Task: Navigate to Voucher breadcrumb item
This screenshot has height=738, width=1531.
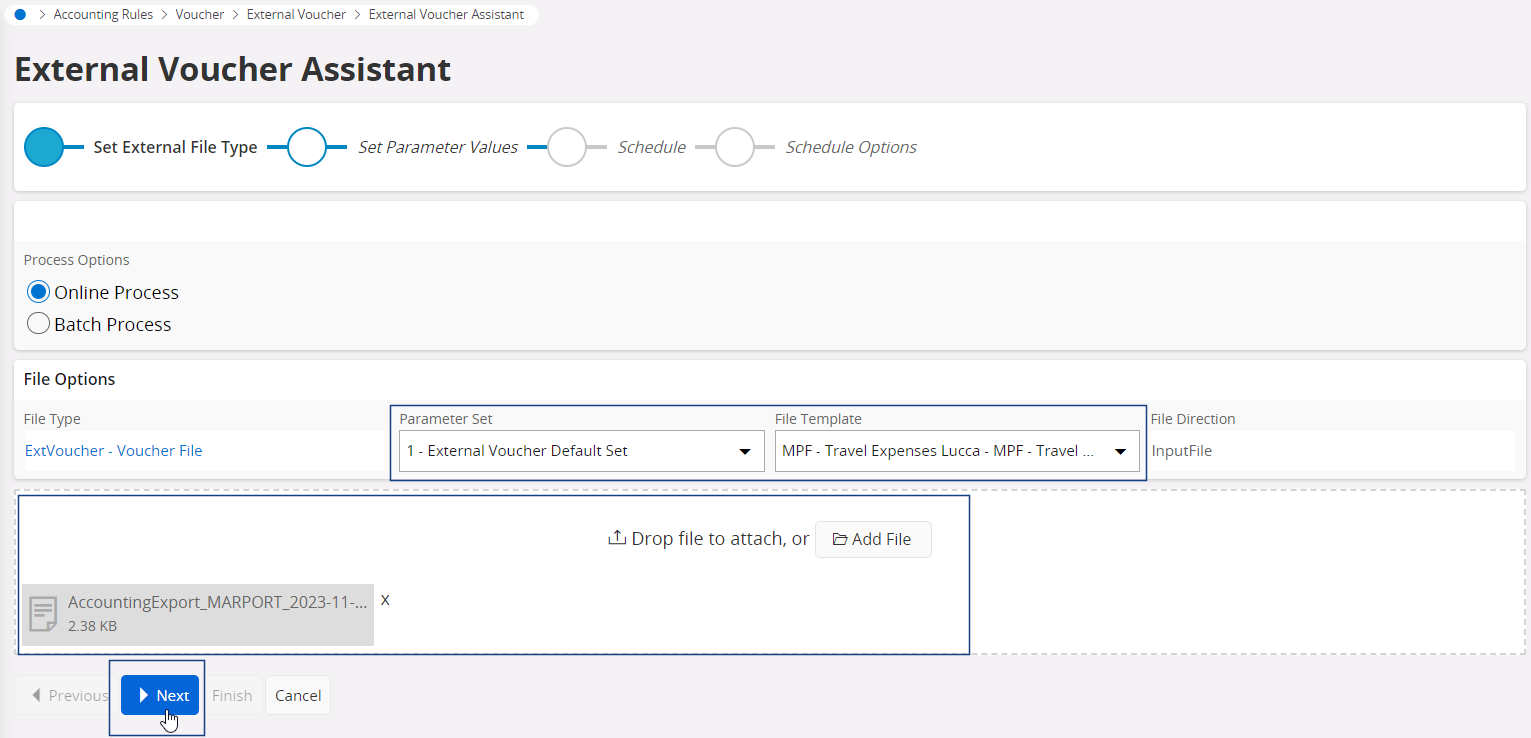Action: click(200, 15)
